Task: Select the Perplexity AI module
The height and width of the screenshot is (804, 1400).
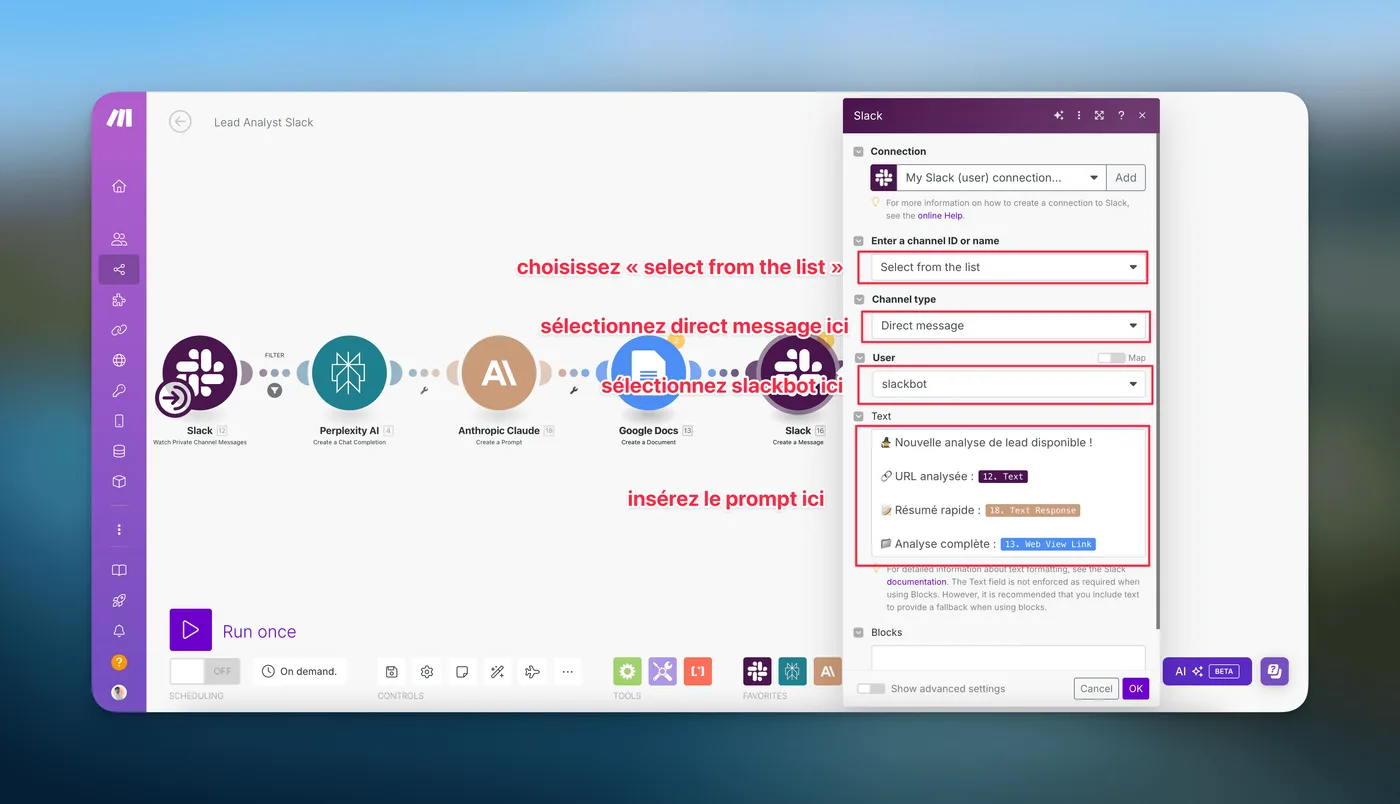Action: 350,374
